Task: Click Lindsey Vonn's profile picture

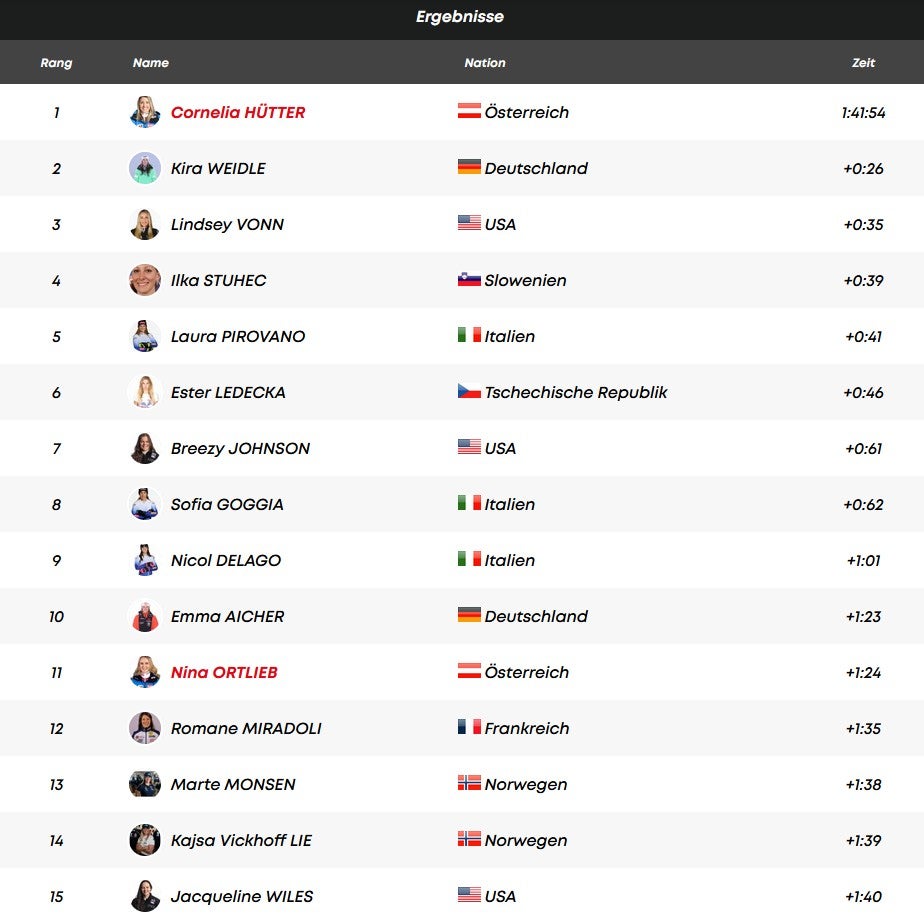Action: (x=145, y=224)
